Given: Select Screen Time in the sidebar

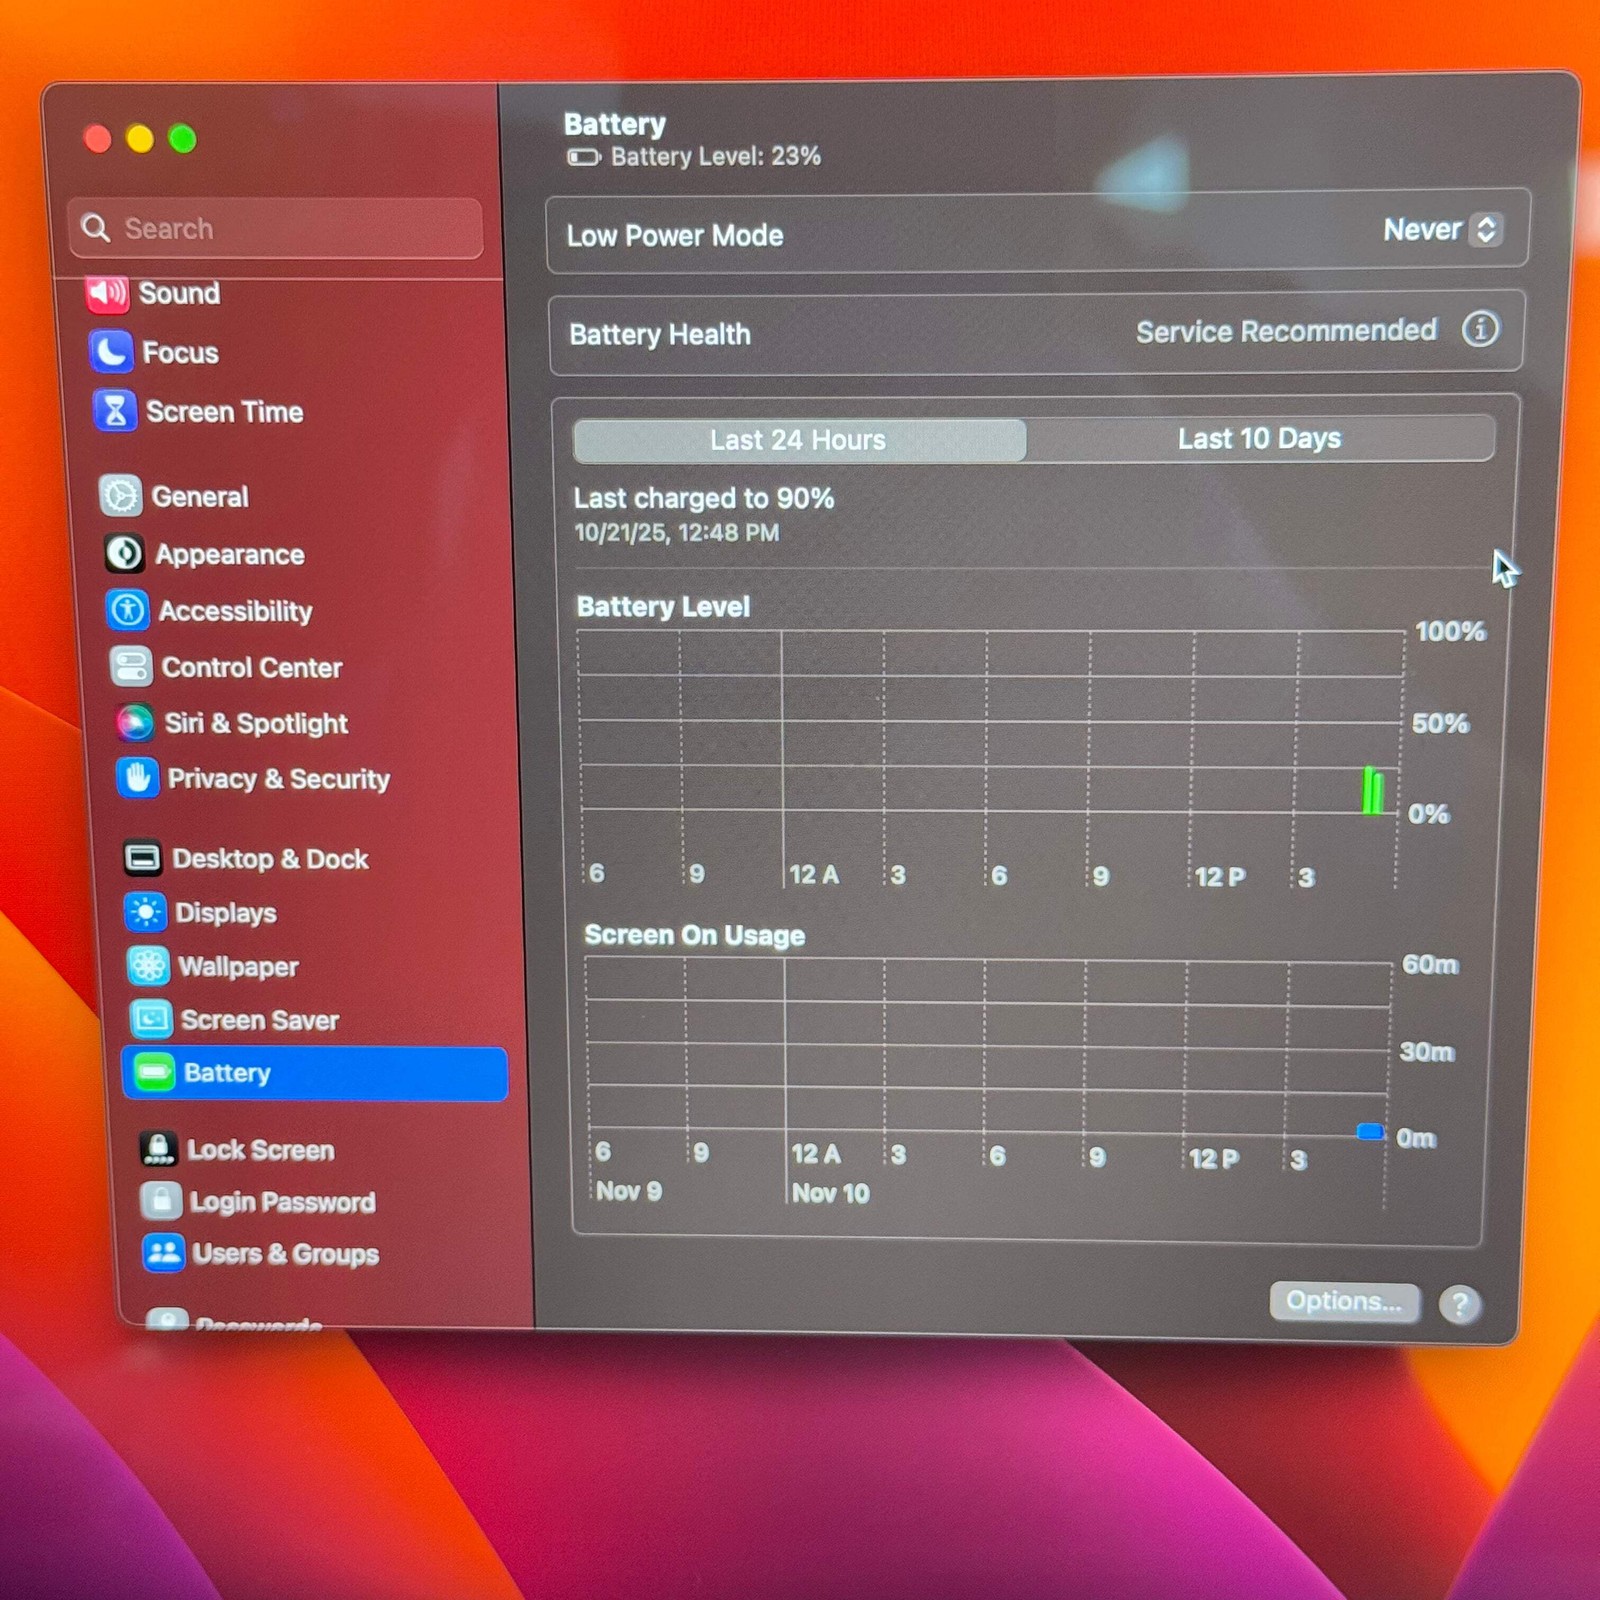Looking at the screenshot, I should (x=225, y=412).
